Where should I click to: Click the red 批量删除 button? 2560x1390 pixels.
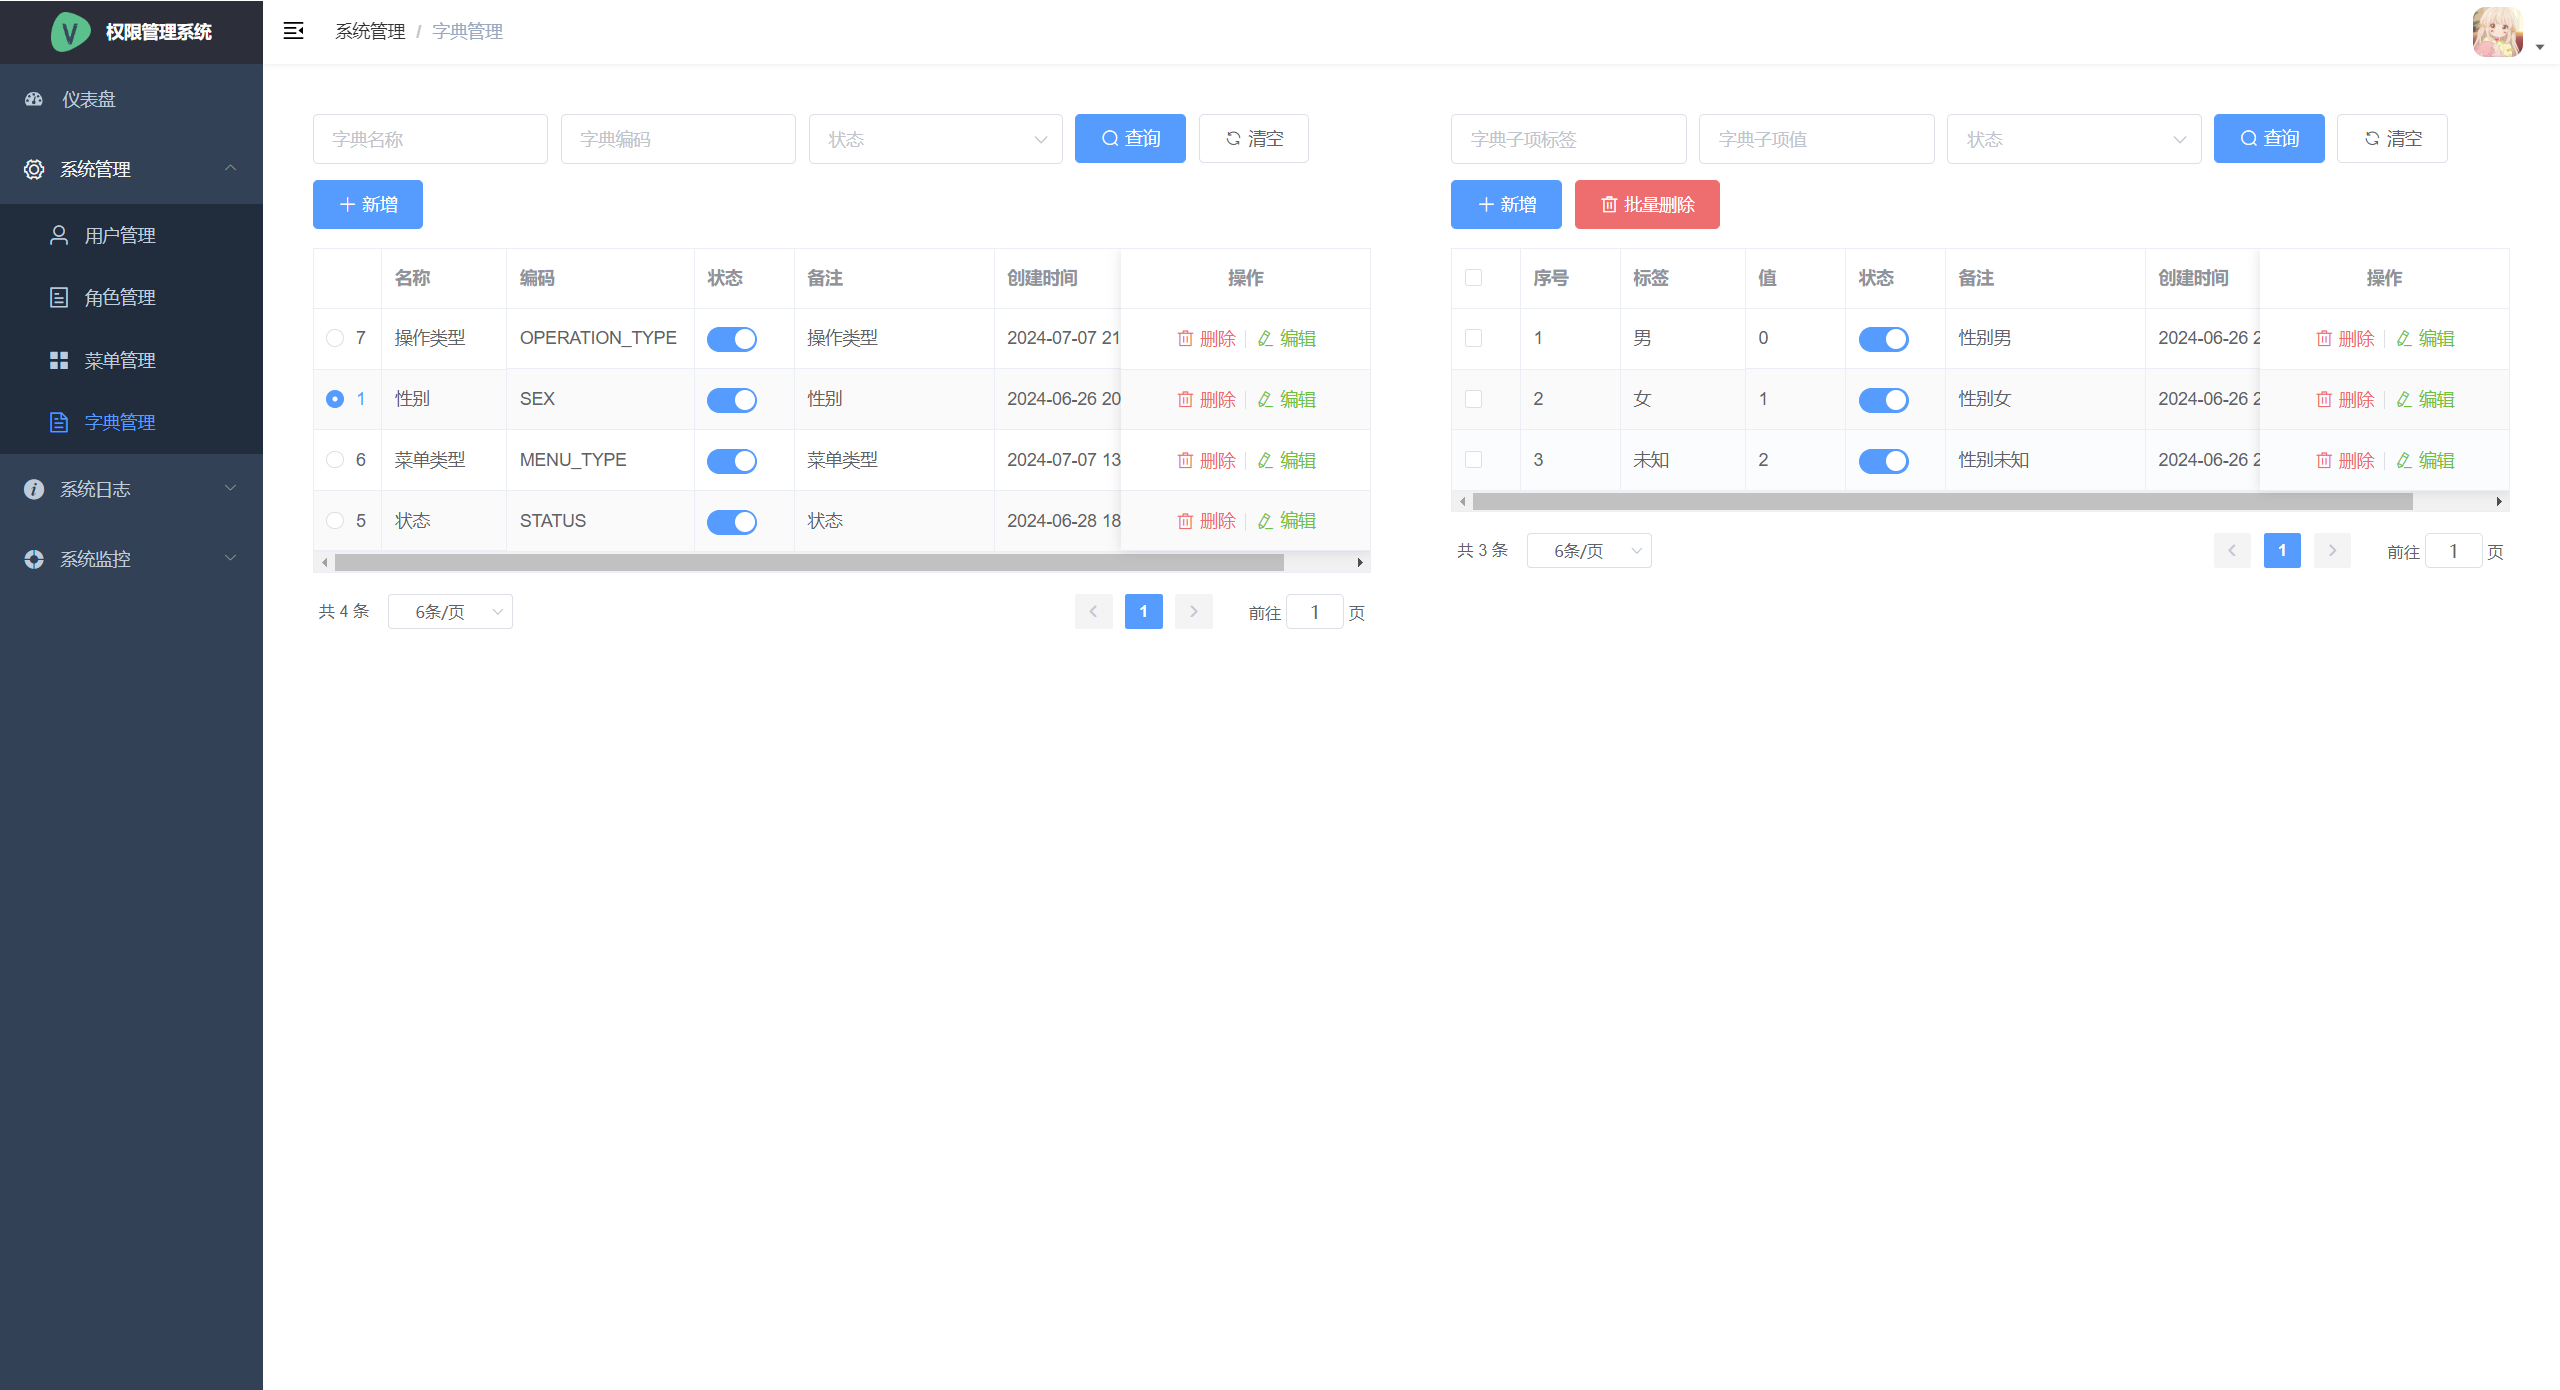tap(1647, 204)
